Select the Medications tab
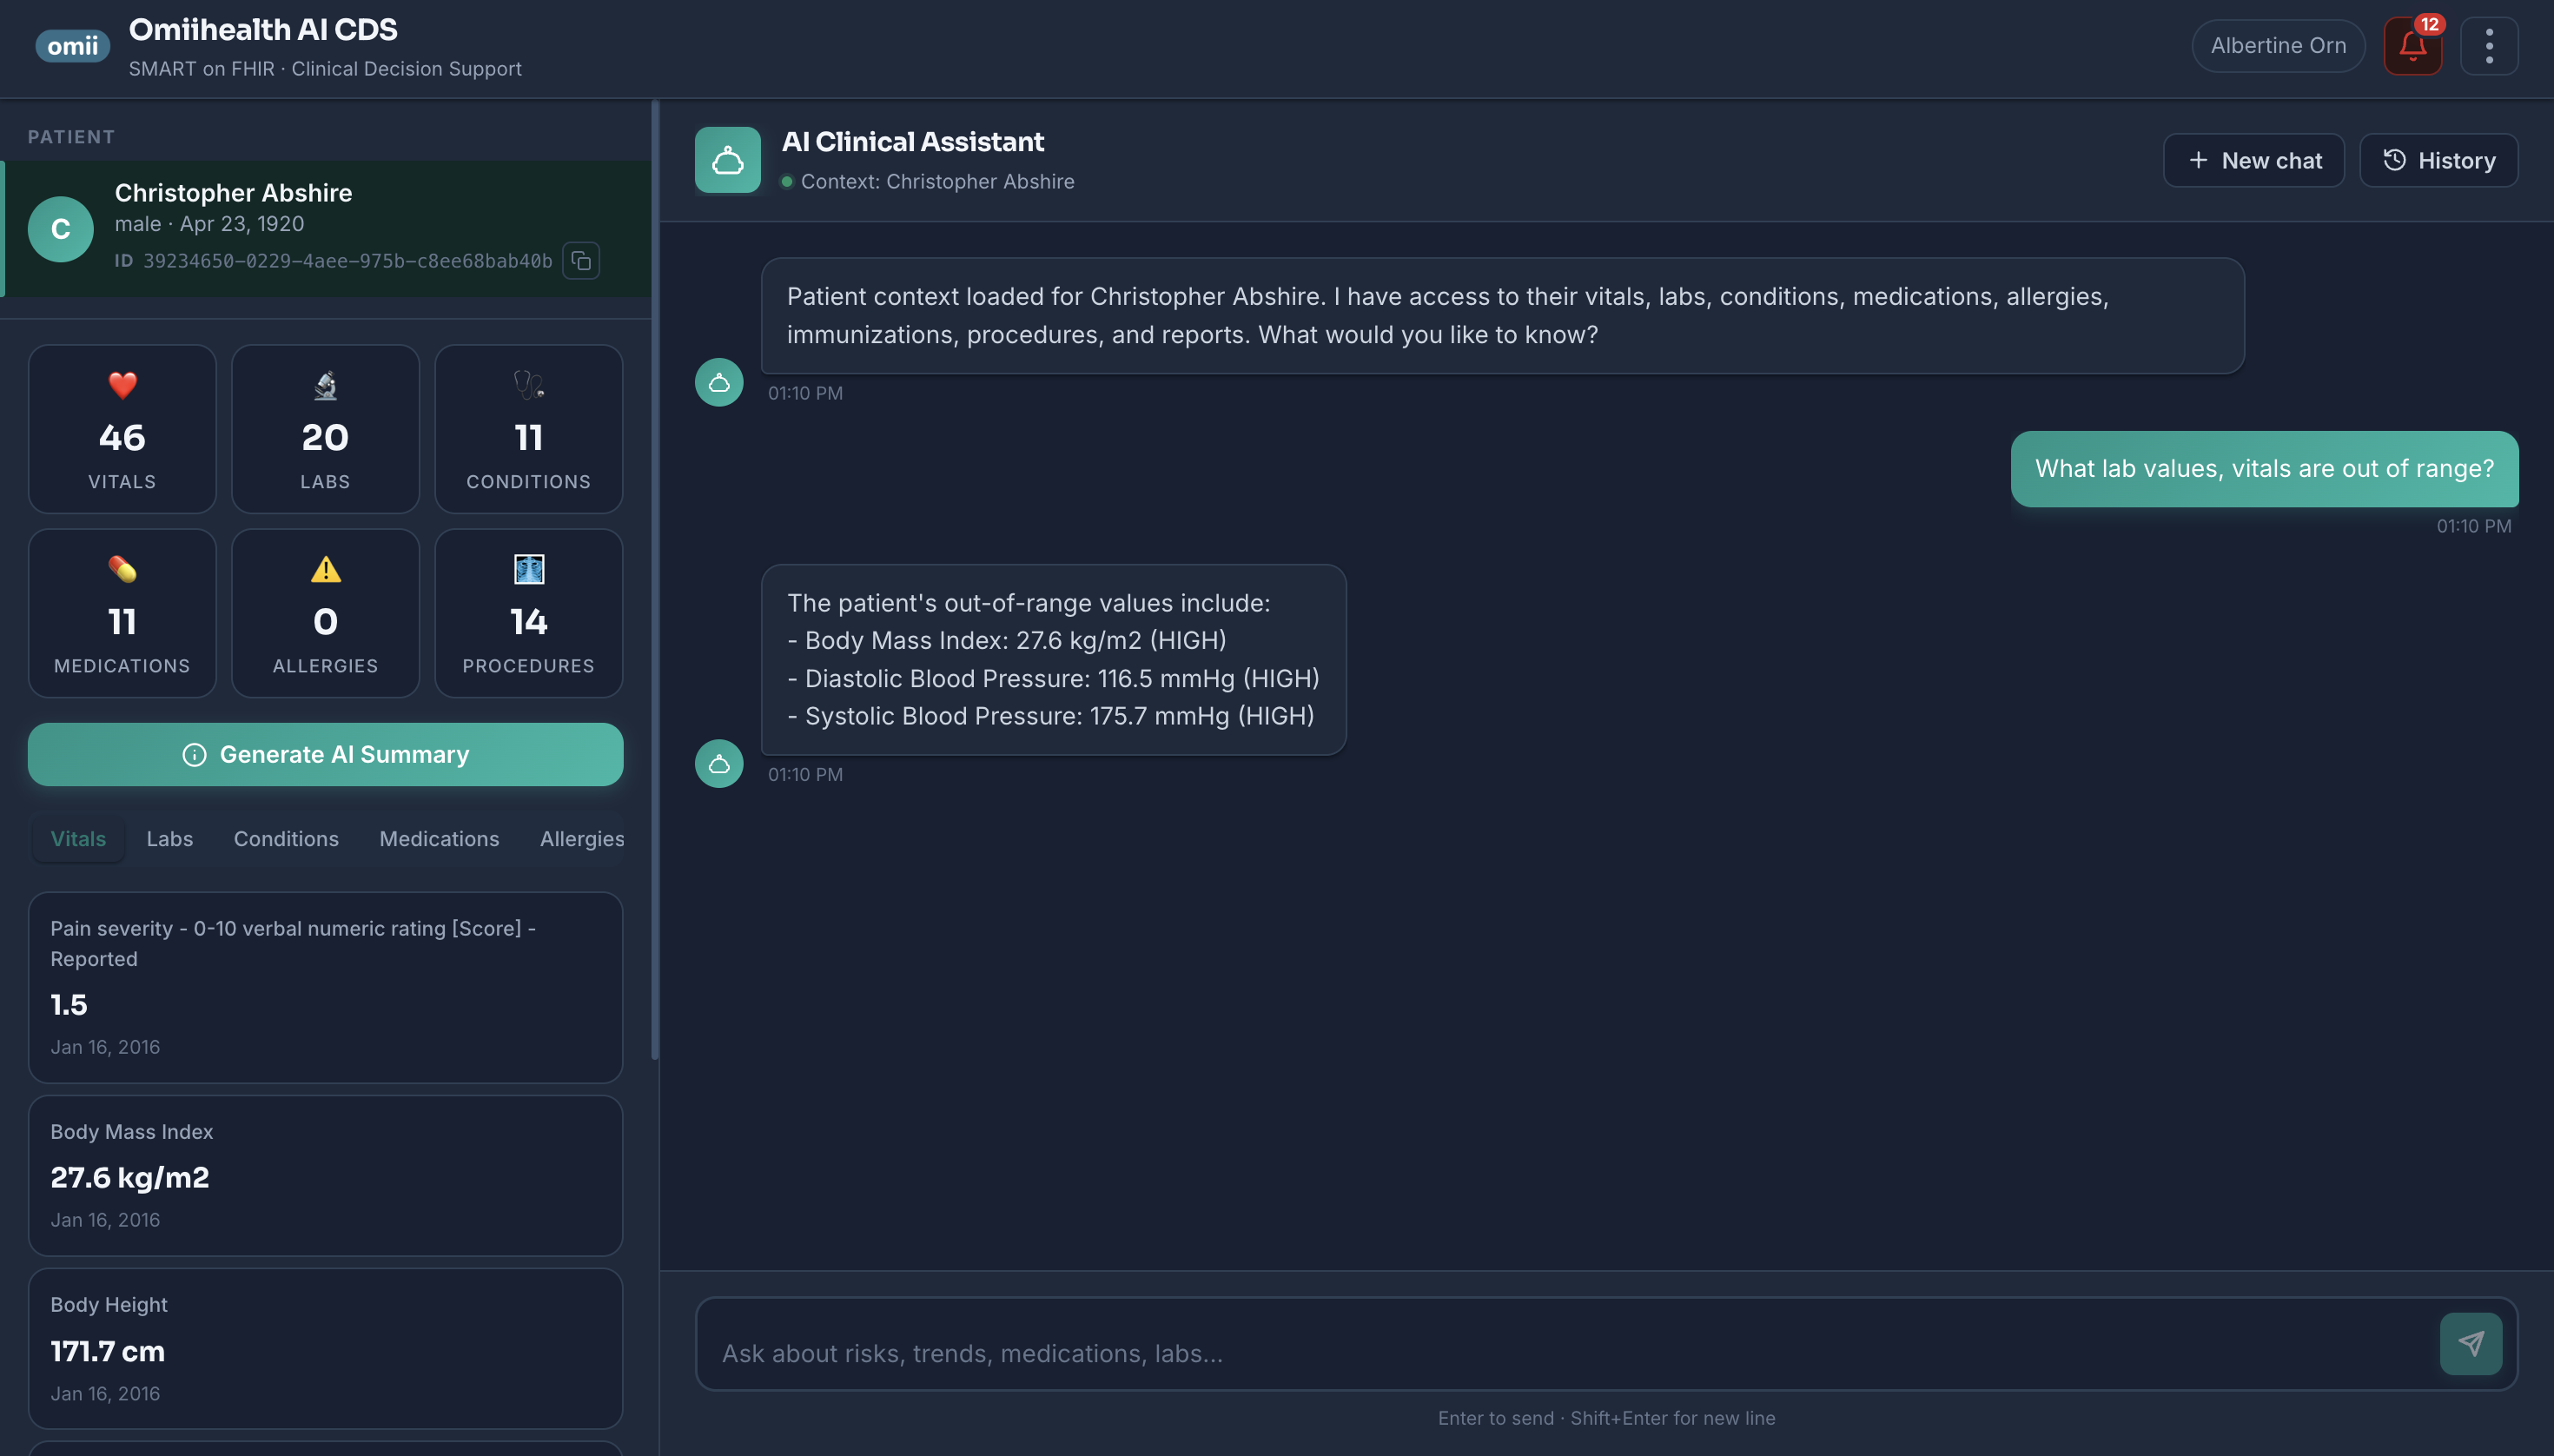The height and width of the screenshot is (1456, 2554). (x=439, y=838)
